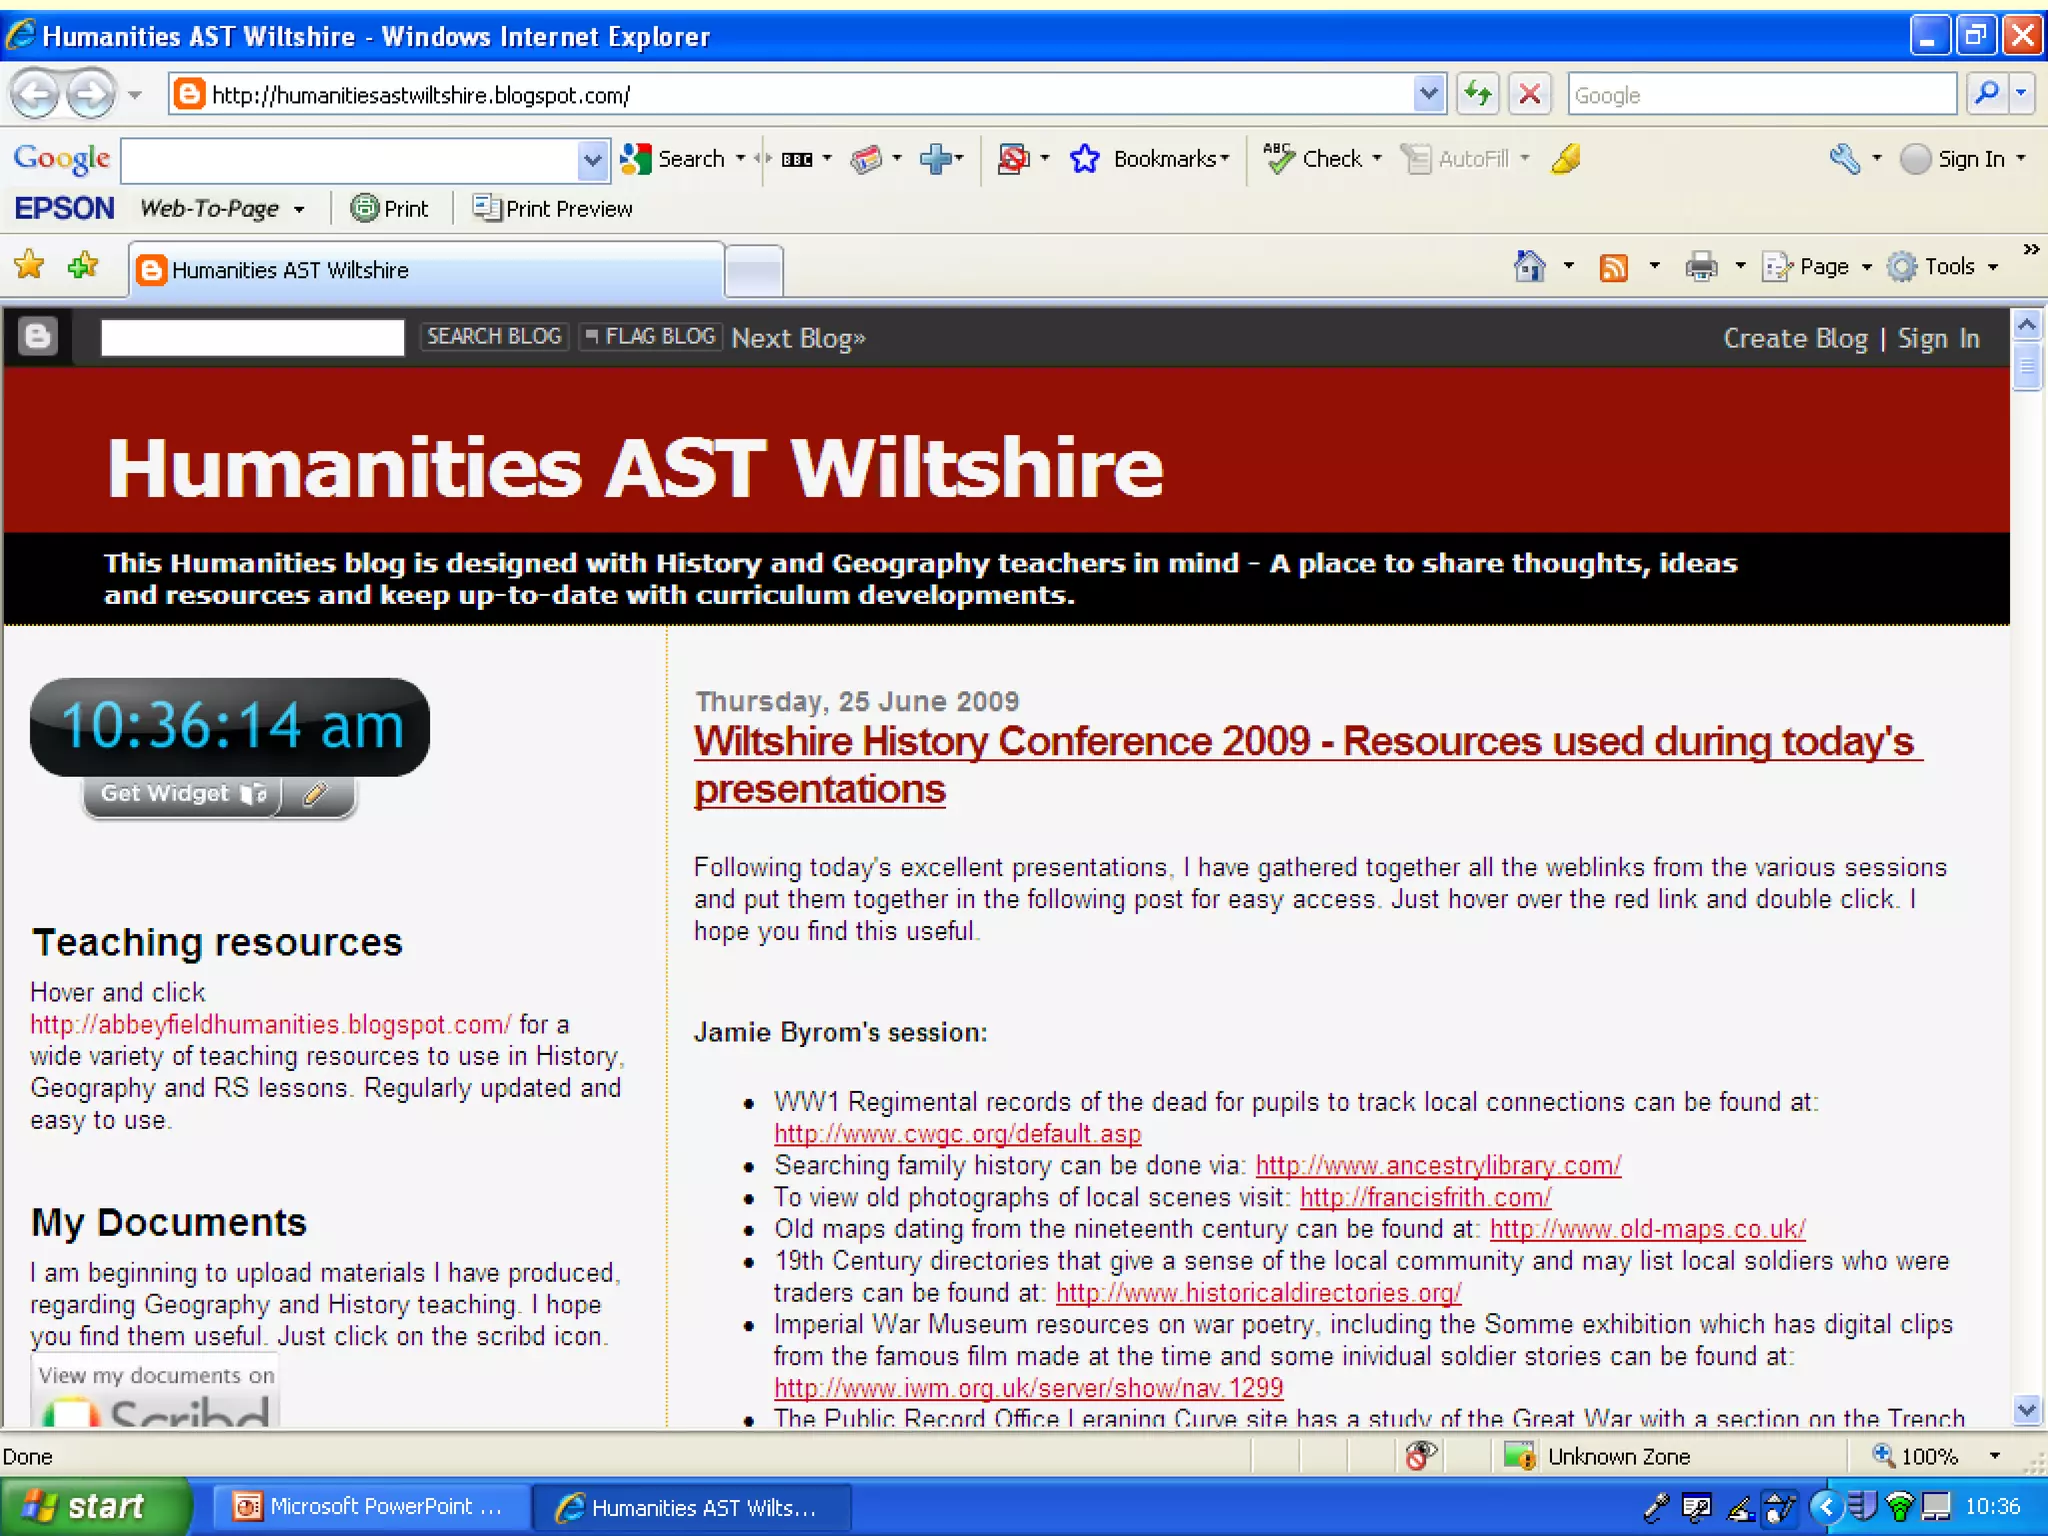
Task: Click the Stop loading X icon
Action: 1529,95
